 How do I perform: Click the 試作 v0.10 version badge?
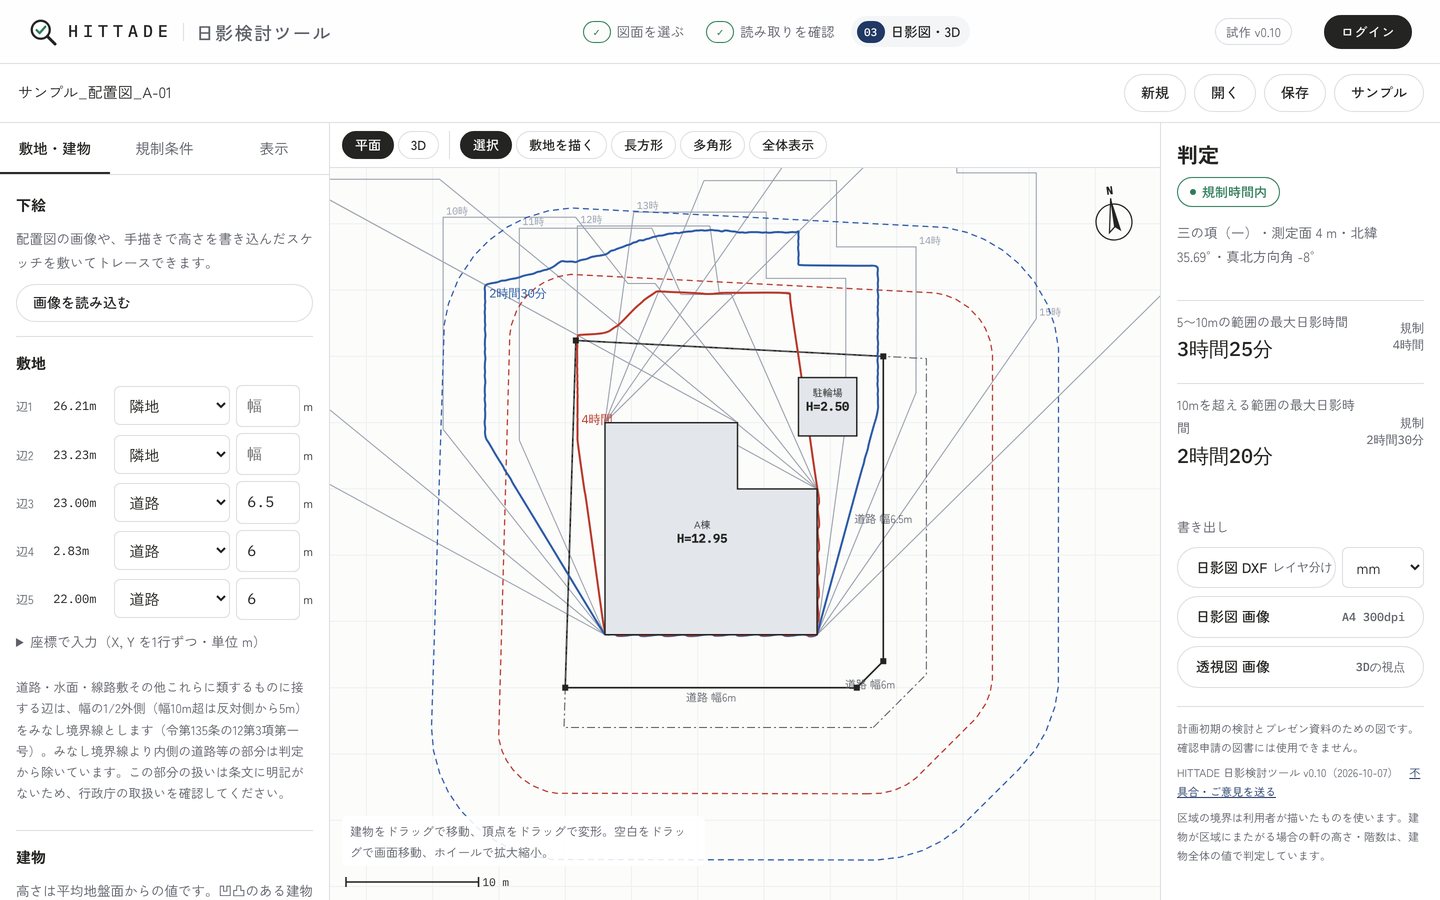click(x=1253, y=32)
